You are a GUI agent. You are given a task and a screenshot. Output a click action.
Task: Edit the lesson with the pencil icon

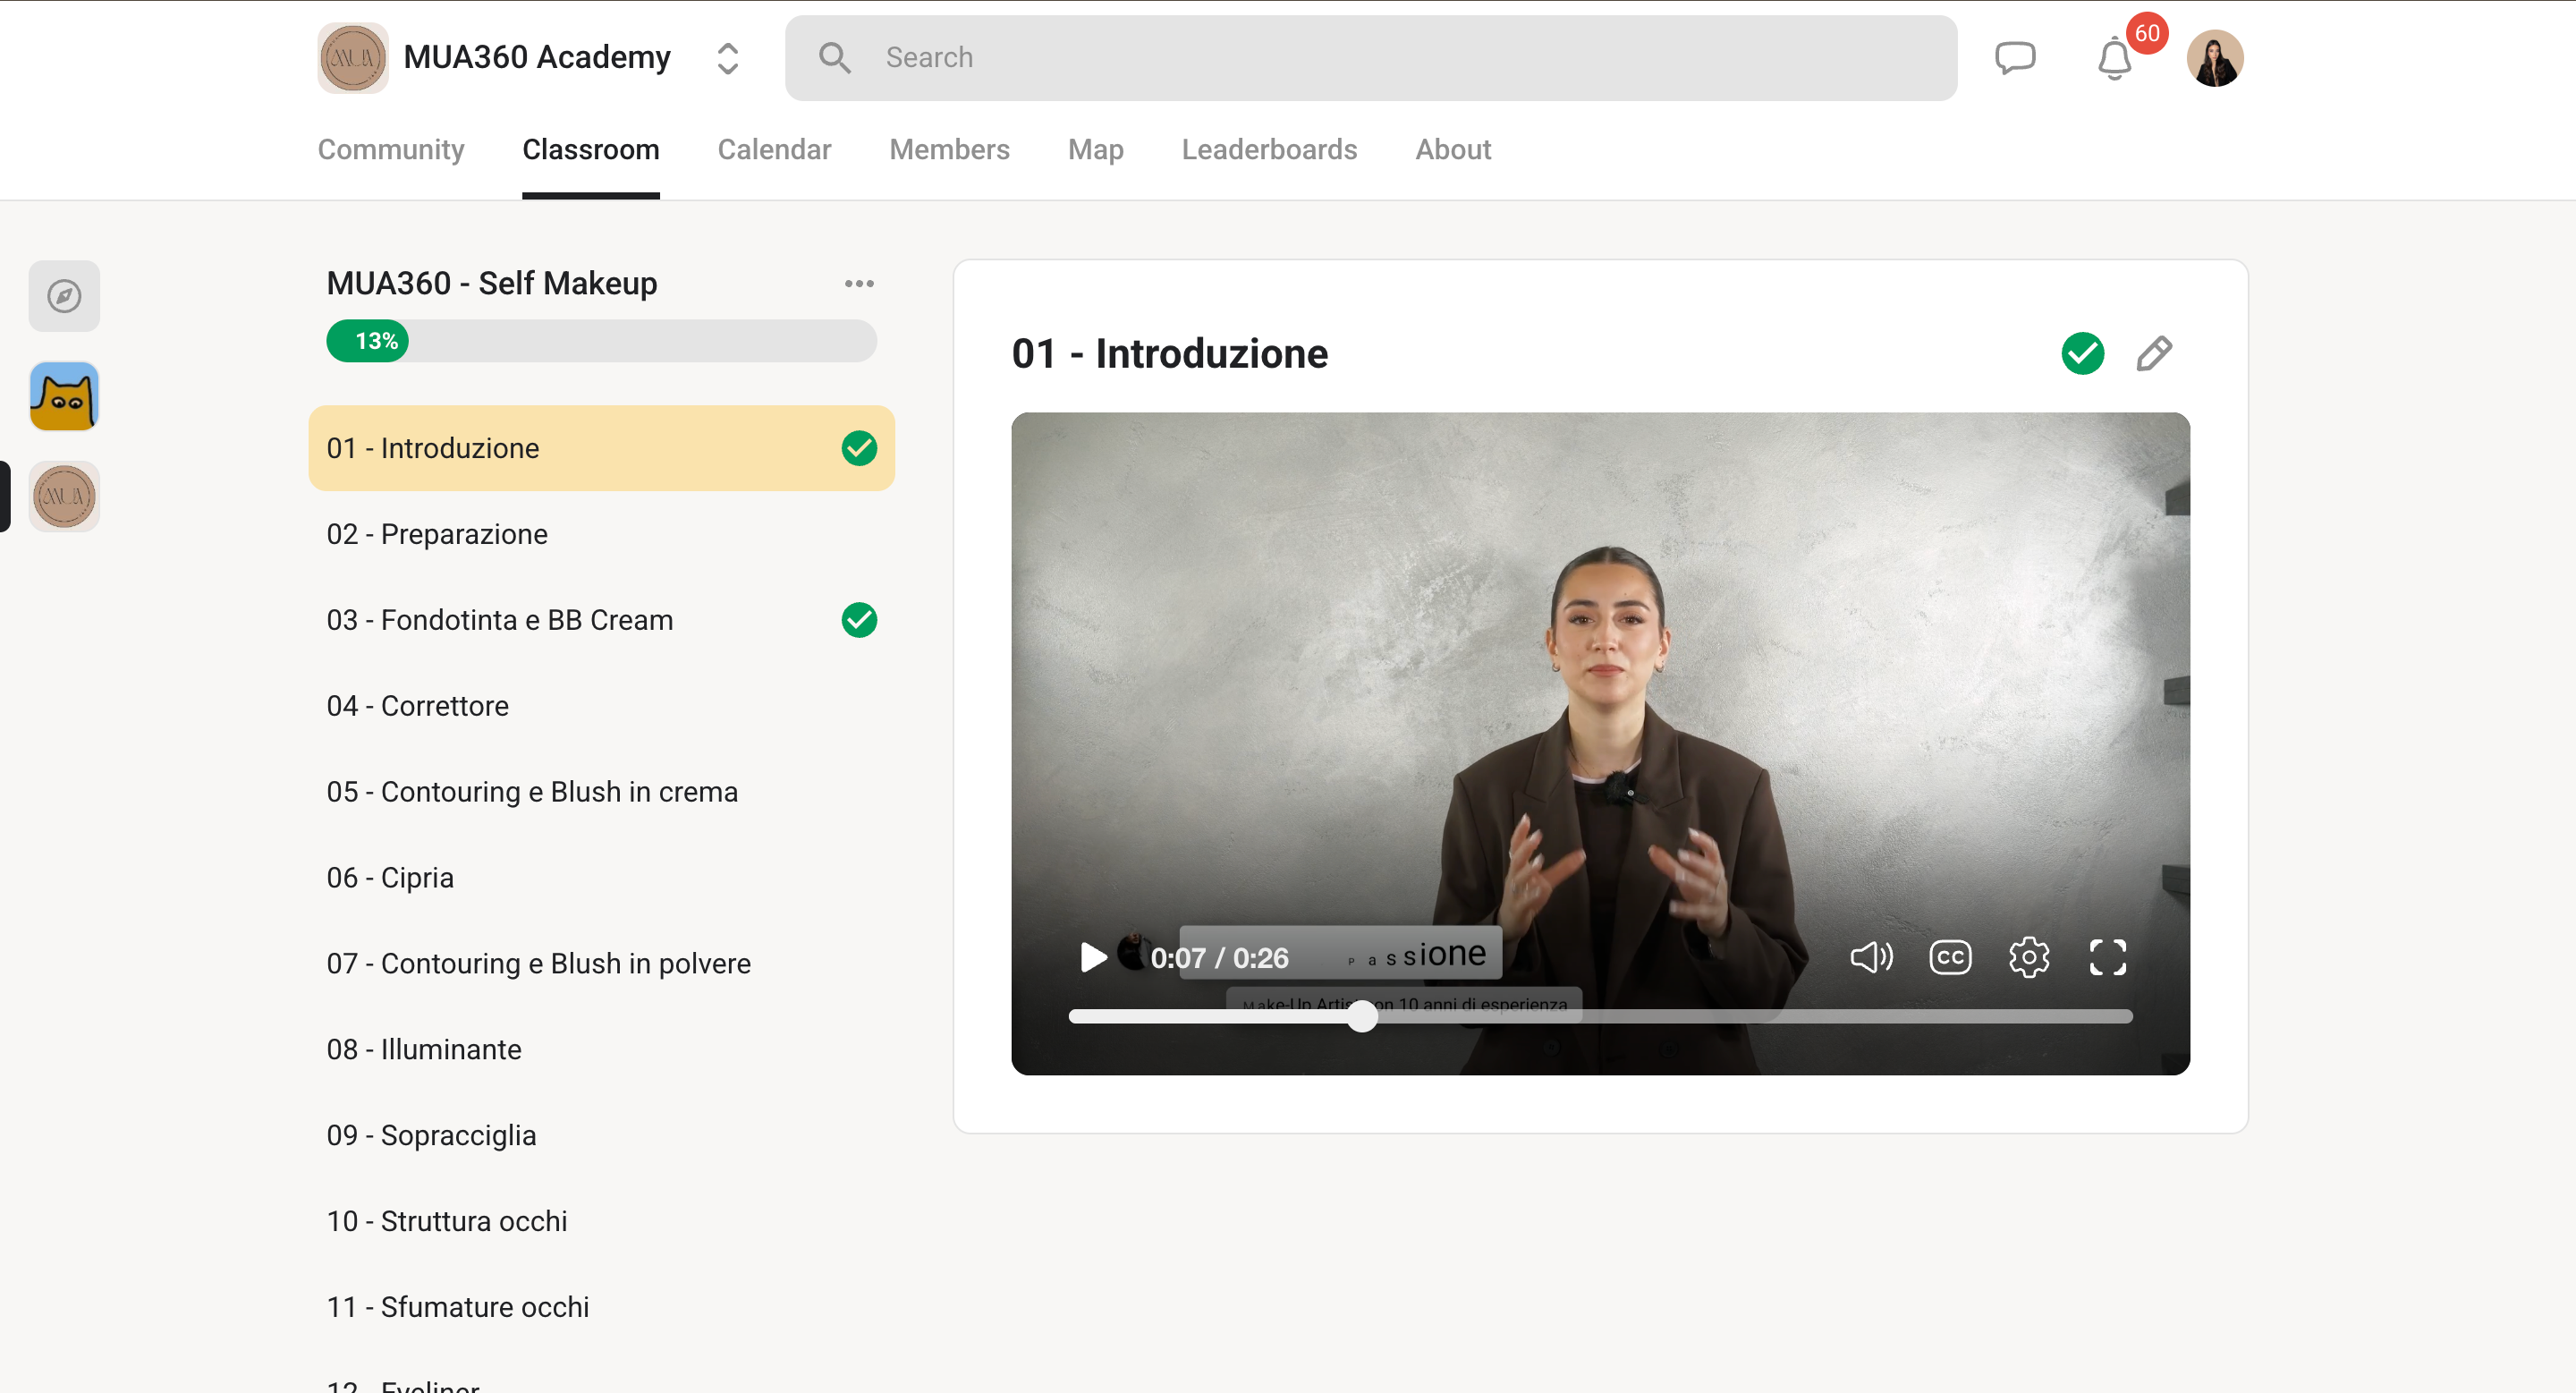click(2154, 353)
